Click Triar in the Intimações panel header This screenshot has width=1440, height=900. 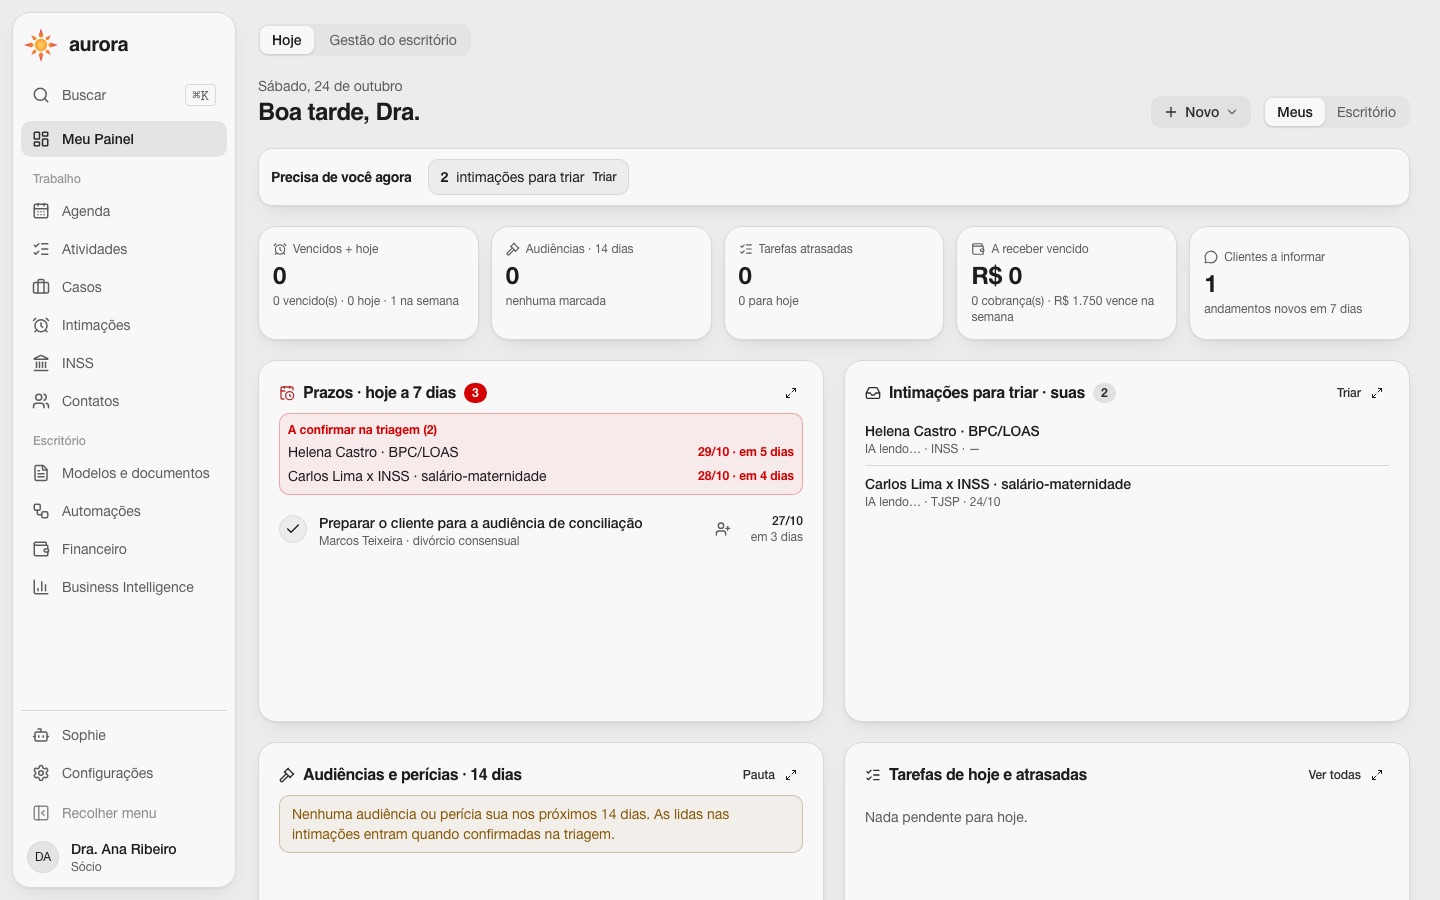(1349, 393)
